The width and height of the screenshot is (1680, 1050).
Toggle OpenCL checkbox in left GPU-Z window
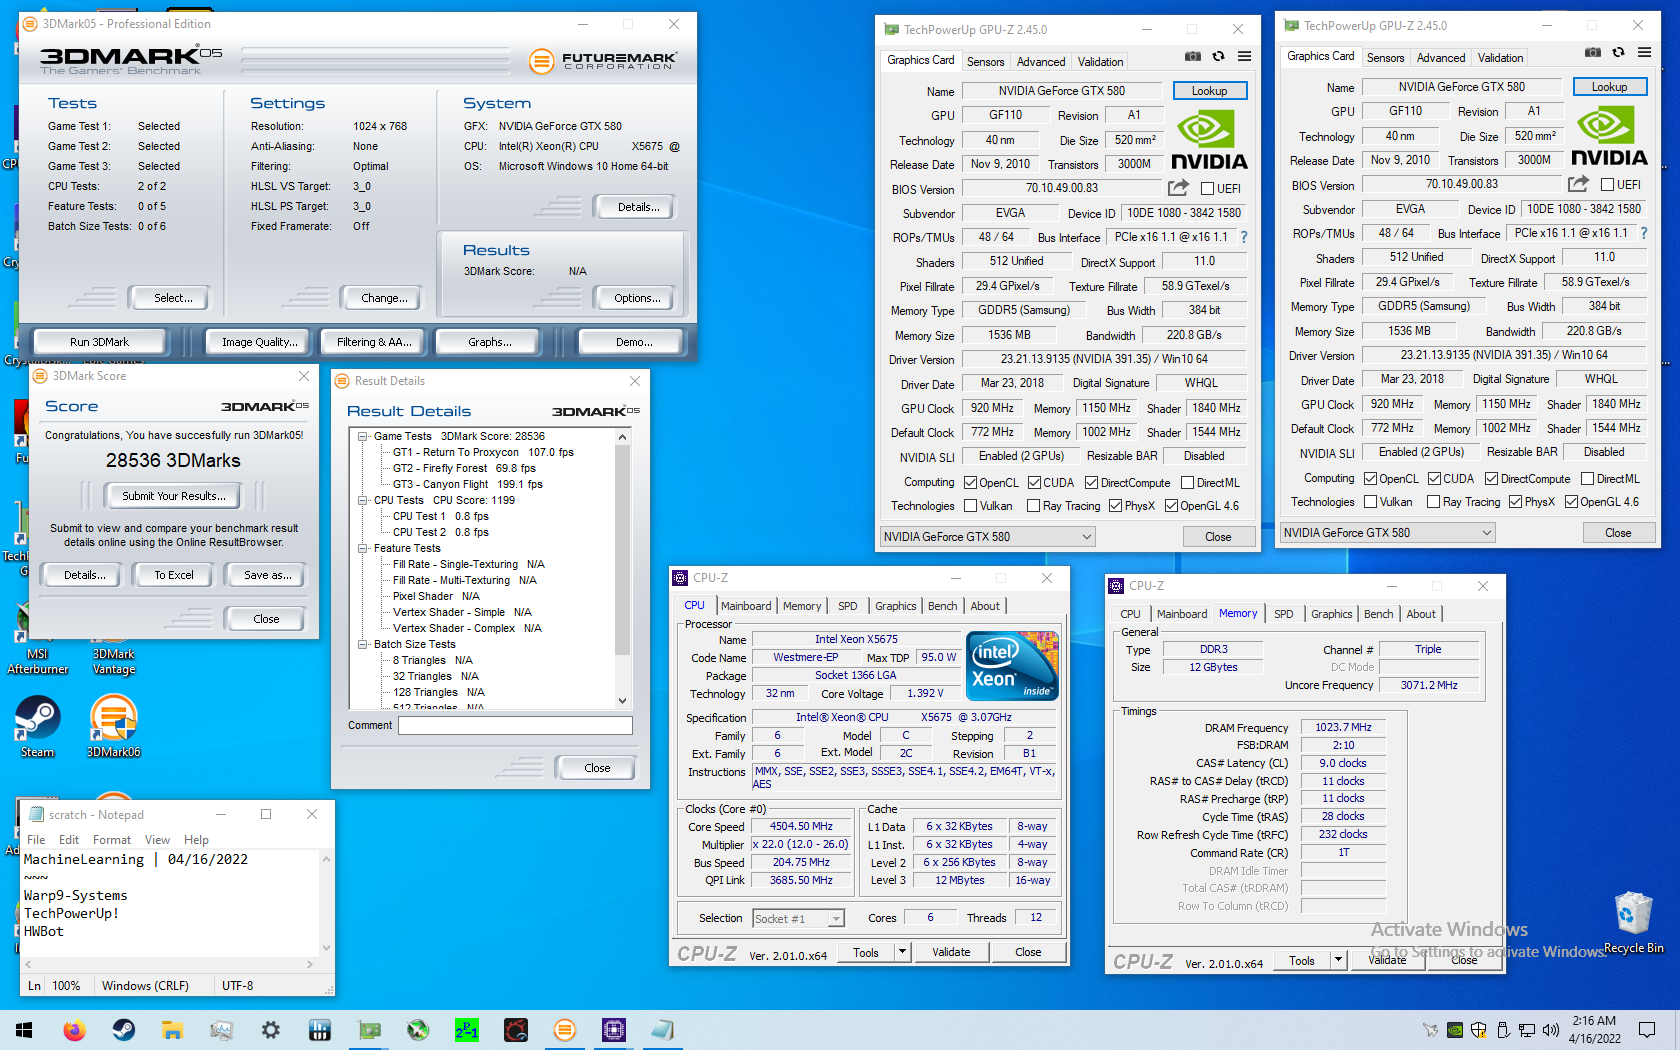point(970,482)
